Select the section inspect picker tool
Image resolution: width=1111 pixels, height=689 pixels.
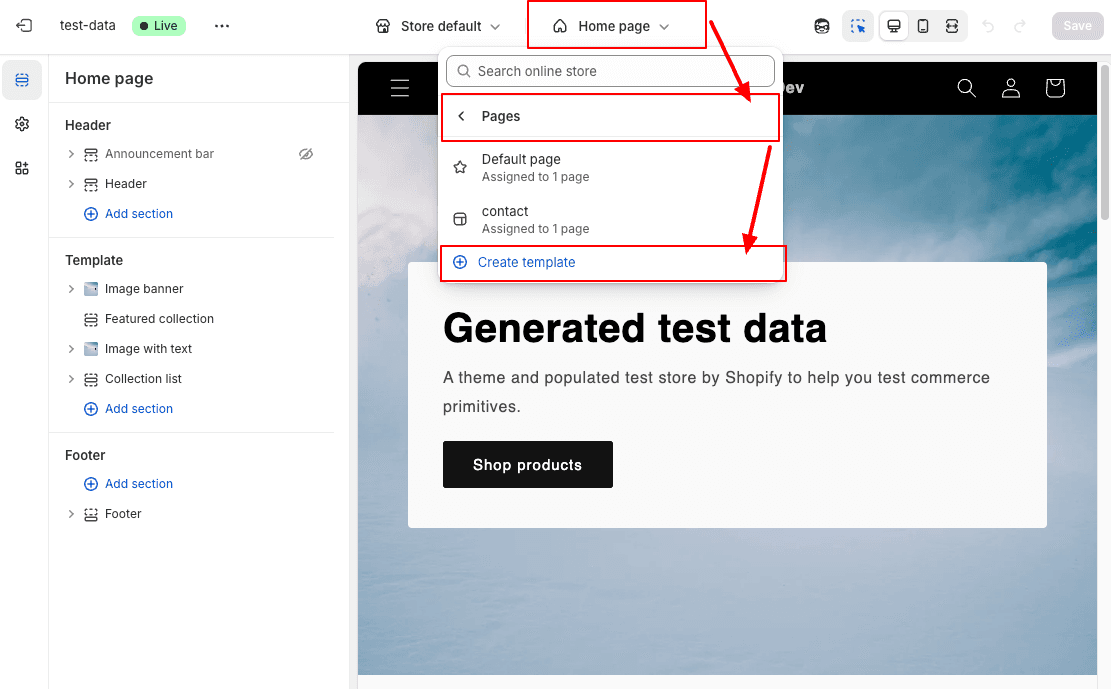pyautogui.click(x=858, y=26)
